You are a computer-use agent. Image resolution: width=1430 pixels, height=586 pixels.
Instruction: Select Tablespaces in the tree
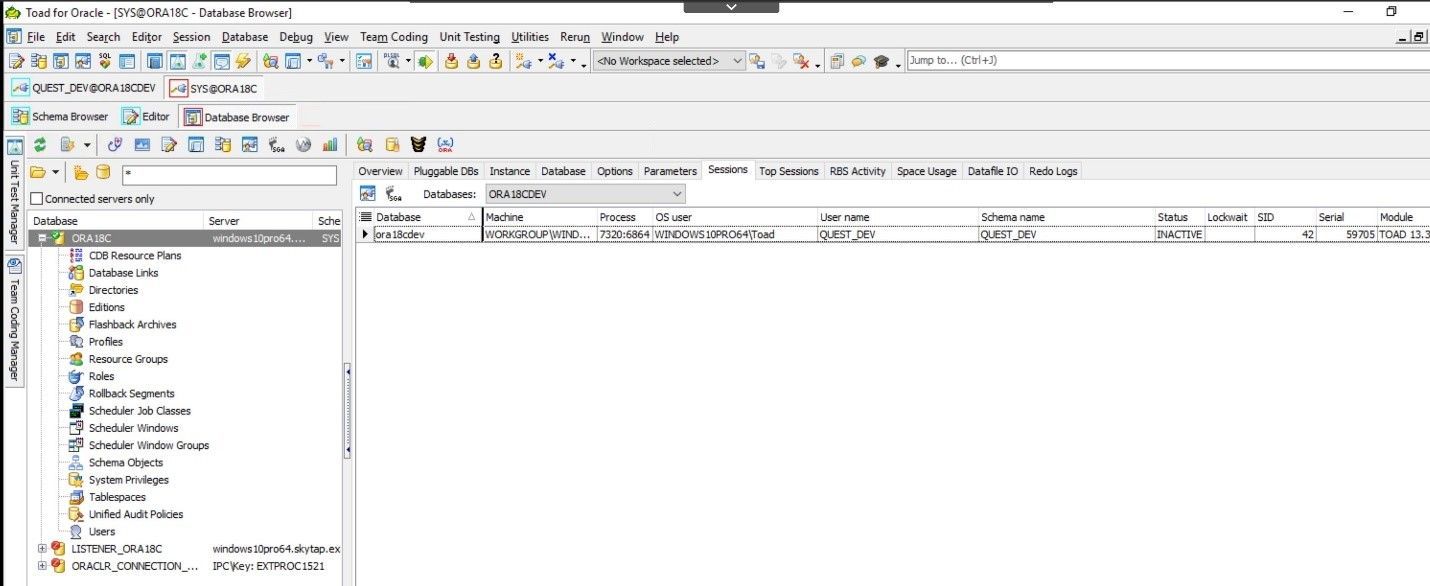click(x=117, y=497)
